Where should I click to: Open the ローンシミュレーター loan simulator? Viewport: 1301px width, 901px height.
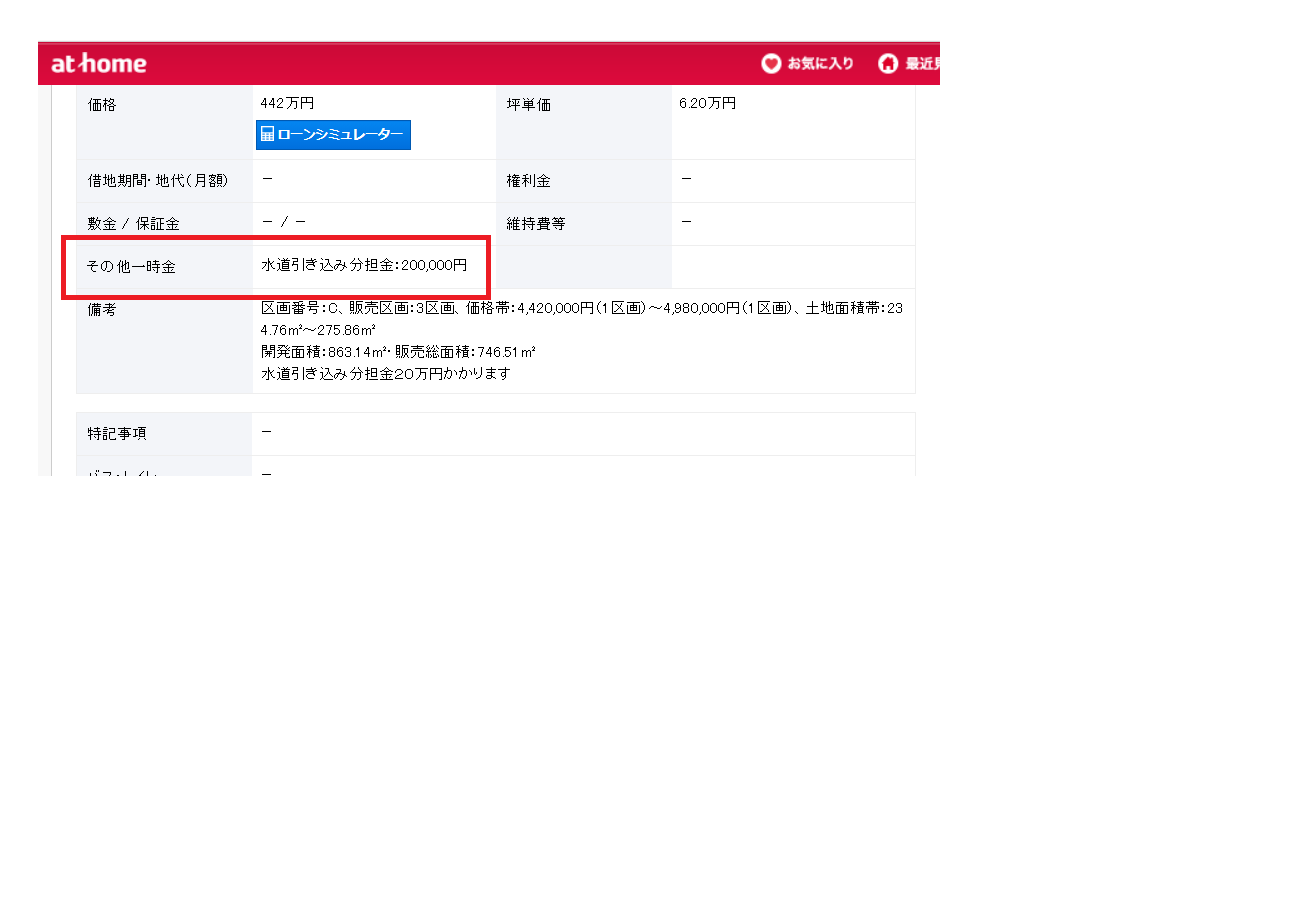tap(333, 134)
